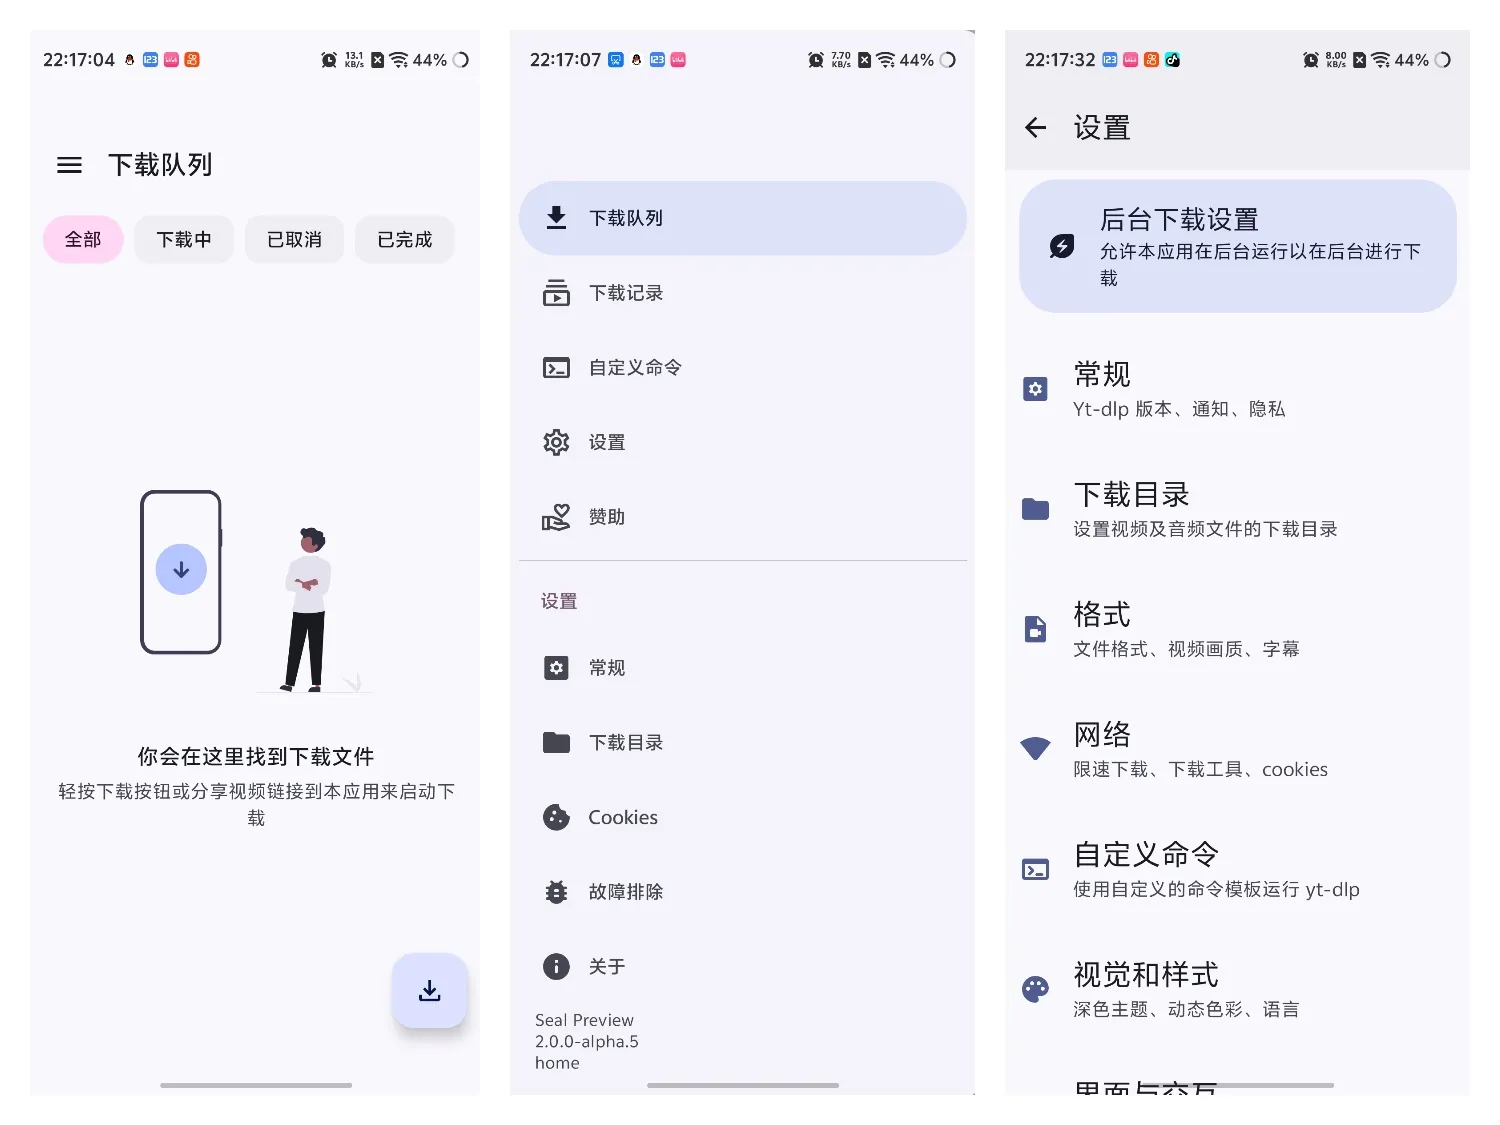The height and width of the screenshot is (1125, 1500).
Task: Select the 已完成 filter chip
Action: pyautogui.click(x=405, y=240)
